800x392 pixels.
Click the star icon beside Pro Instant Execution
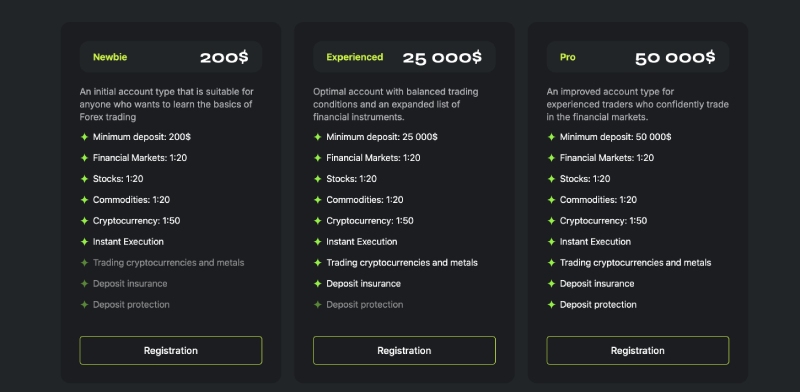point(552,241)
